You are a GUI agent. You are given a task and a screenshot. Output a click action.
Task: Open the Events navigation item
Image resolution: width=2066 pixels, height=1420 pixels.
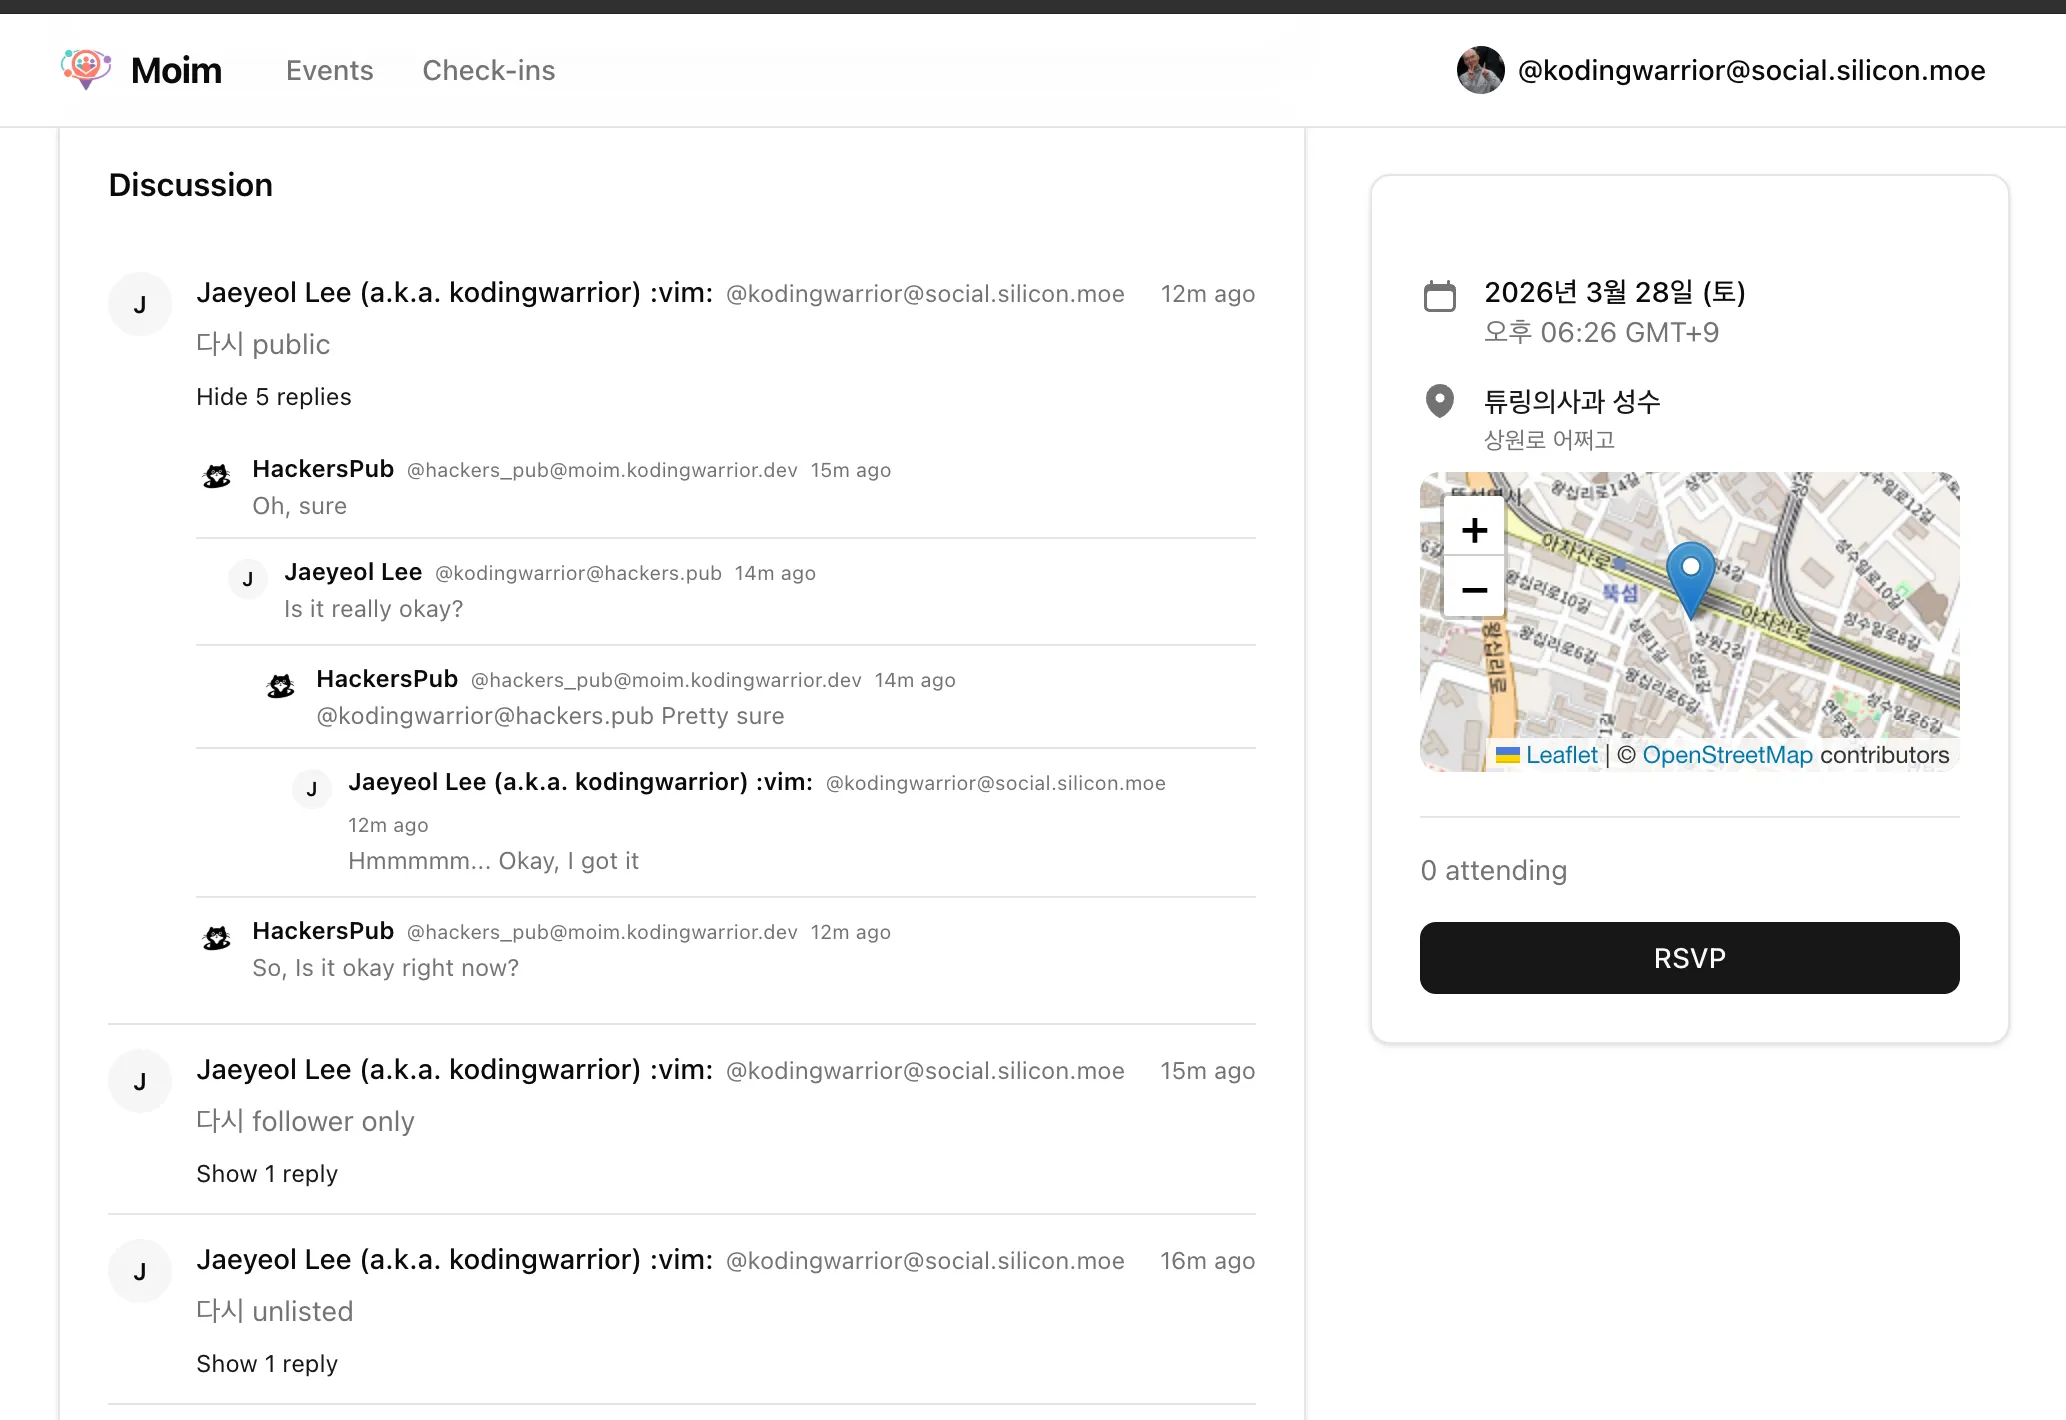coord(329,70)
